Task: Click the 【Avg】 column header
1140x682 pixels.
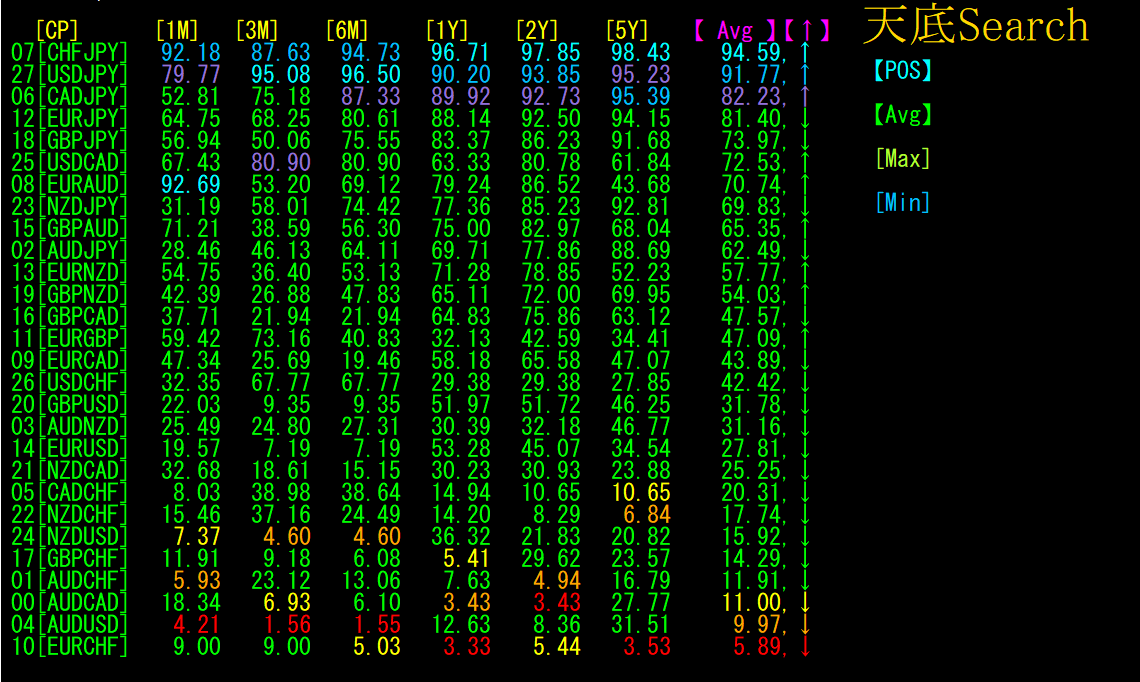Action: [x=735, y=31]
